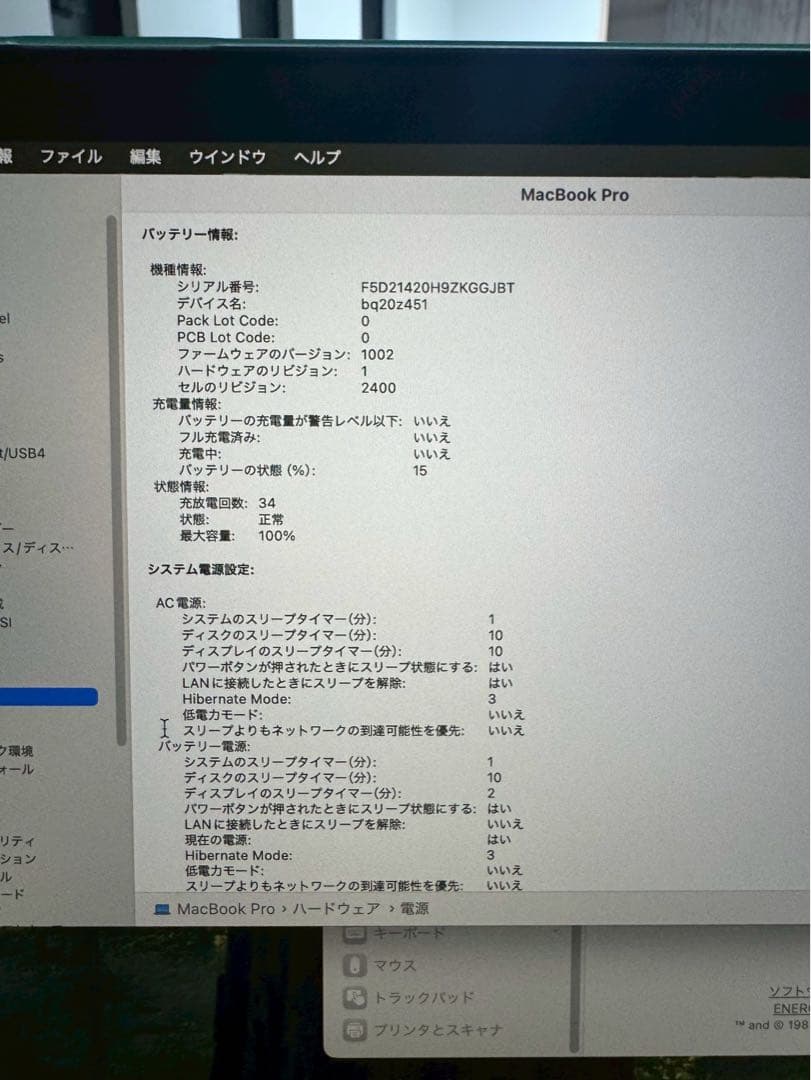The width and height of the screenshot is (811, 1080).
Task: Open the ヘルプ menu
Action: pos(316,157)
